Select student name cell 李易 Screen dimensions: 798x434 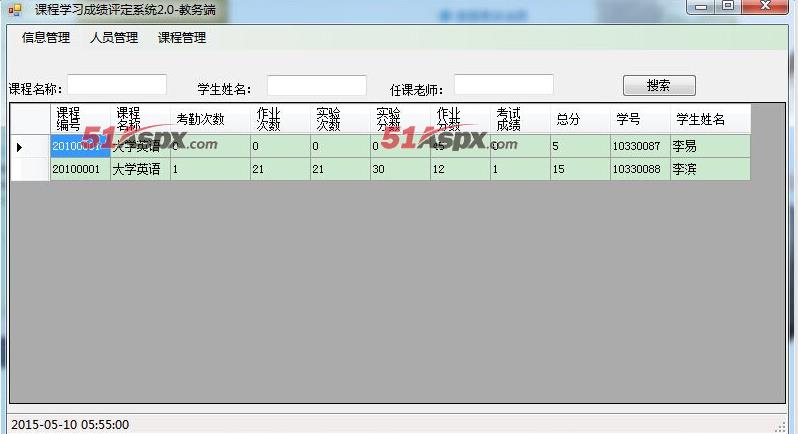(x=710, y=147)
